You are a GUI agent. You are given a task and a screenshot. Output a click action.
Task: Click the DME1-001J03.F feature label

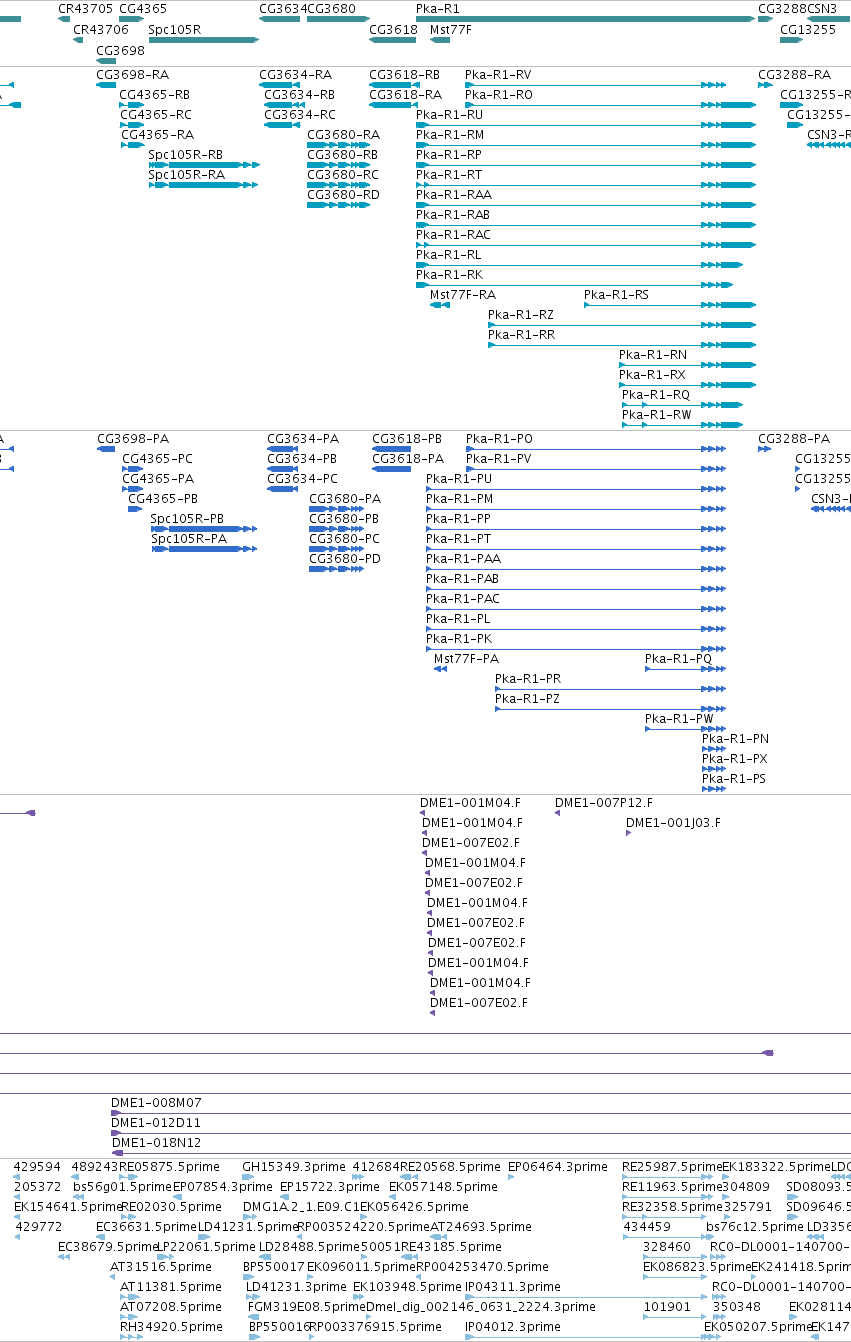pos(673,822)
